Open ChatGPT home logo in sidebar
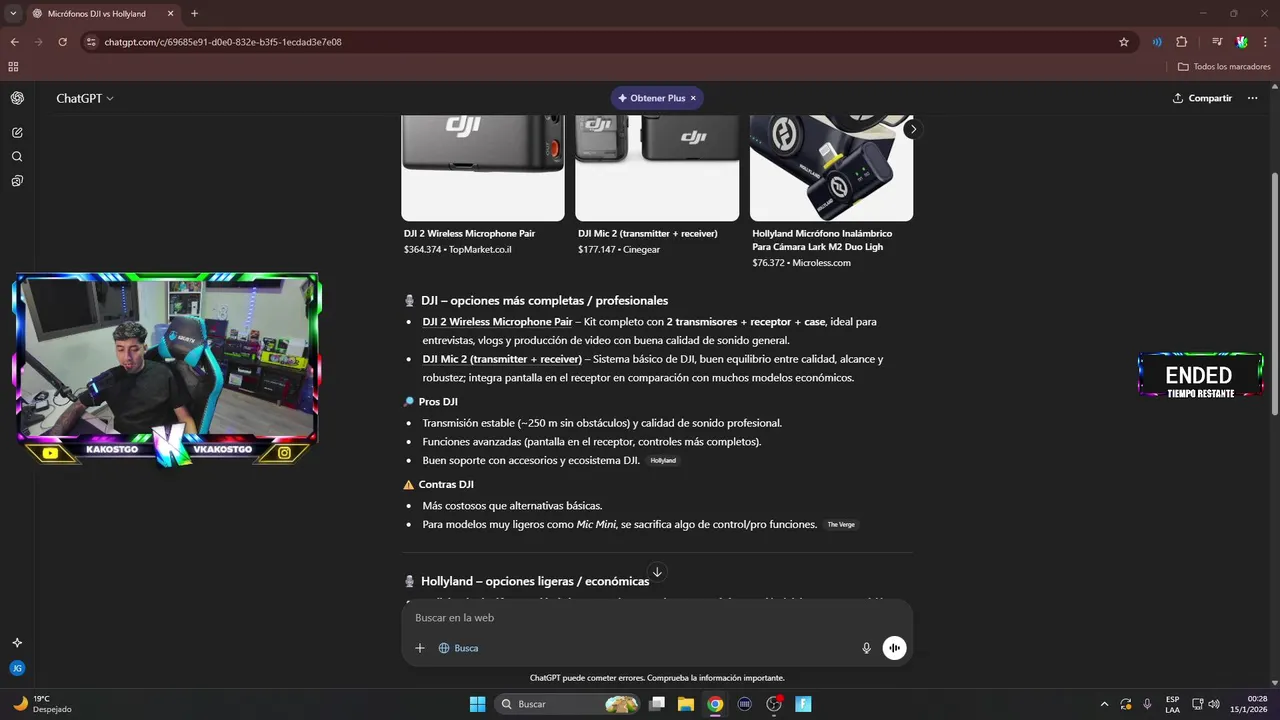This screenshot has width=1280, height=720. [x=17, y=98]
